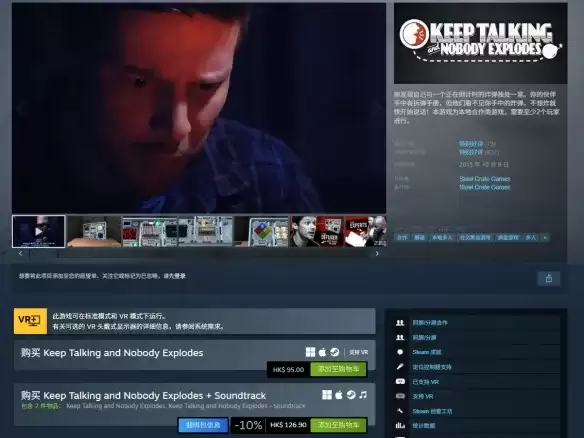Viewport: 584px width, 438px height.
Task: Click the Steam icon in the base game row
Action: tap(335, 352)
